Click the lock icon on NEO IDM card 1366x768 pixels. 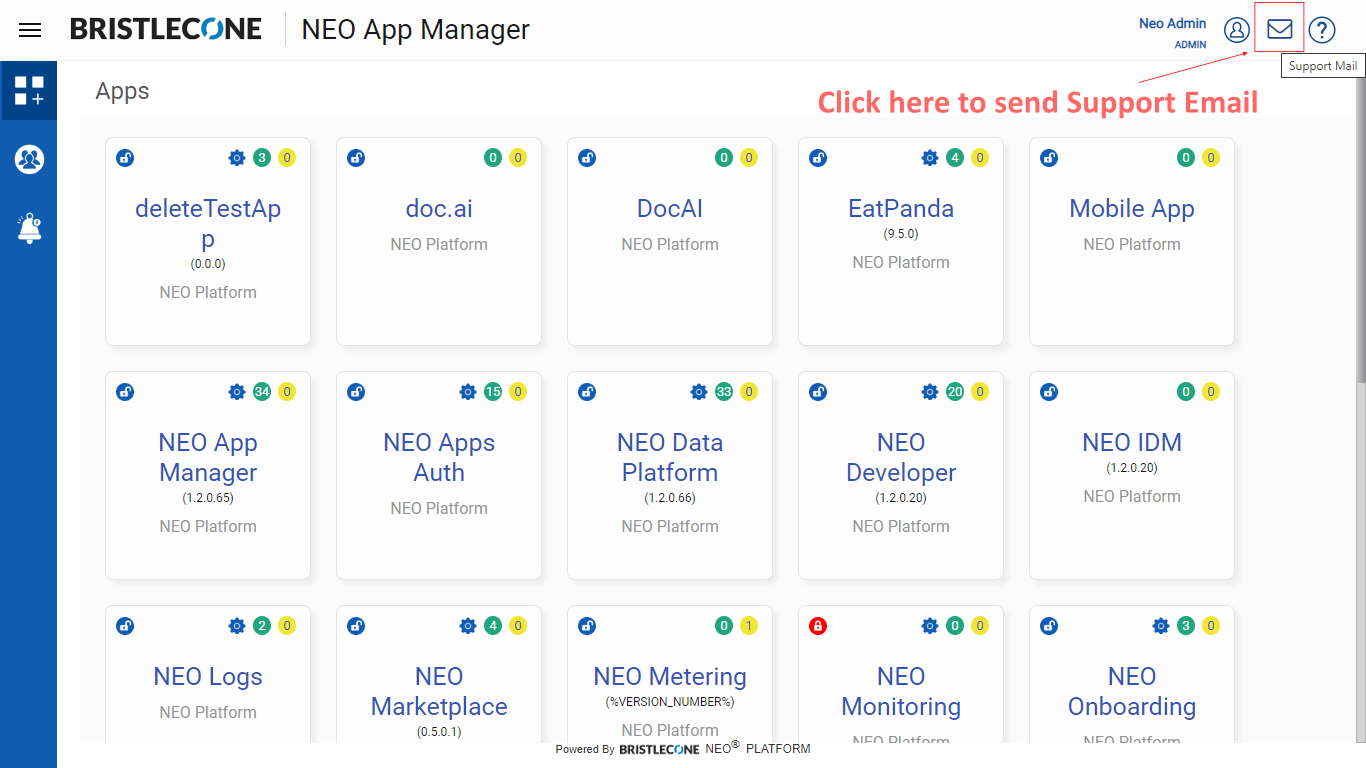coord(1049,392)
